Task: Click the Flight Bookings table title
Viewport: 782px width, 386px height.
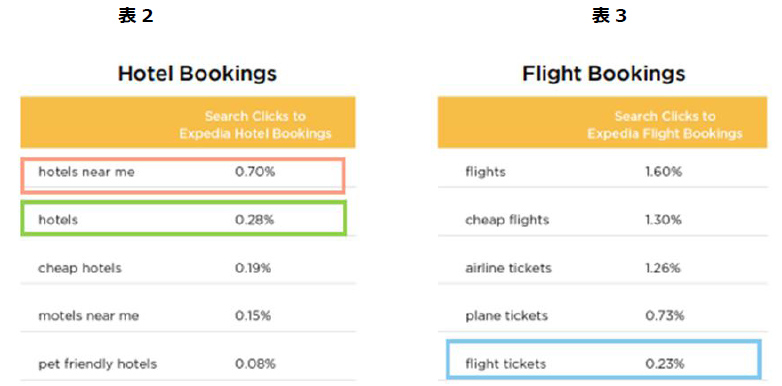Action: coord(603,74)
